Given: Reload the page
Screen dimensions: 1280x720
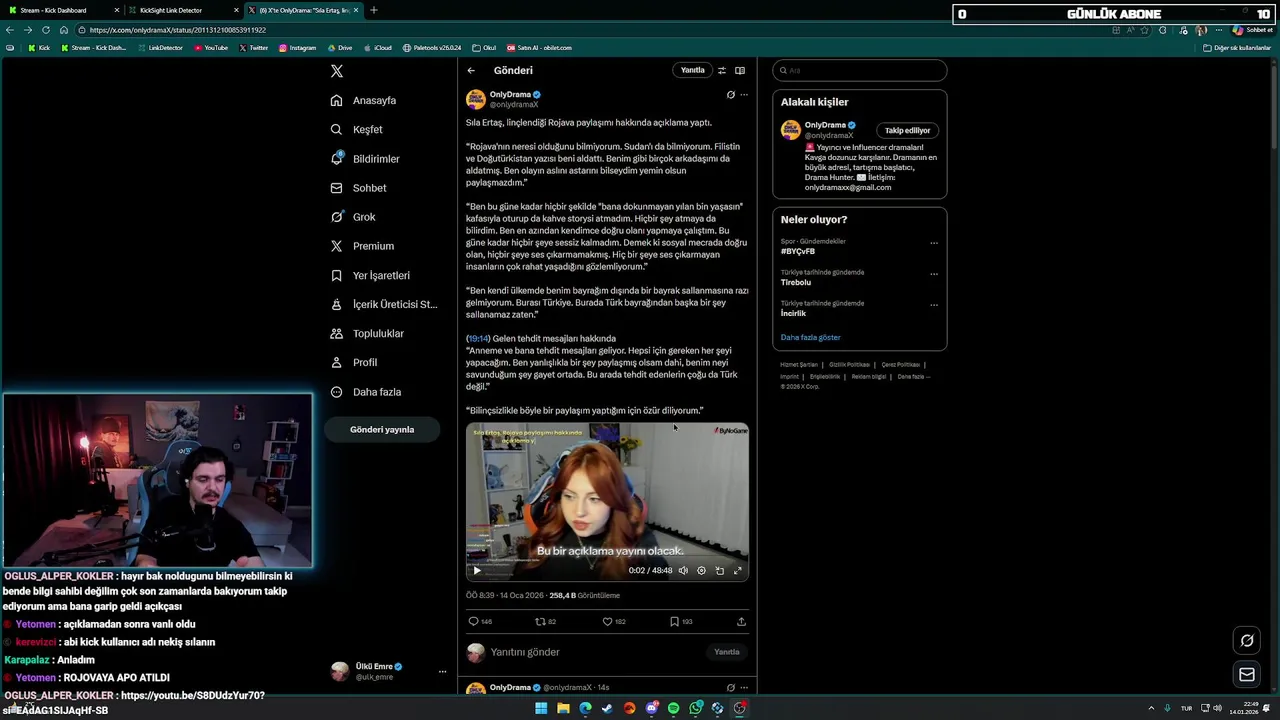Looking at the screenshot, I should (46, 30).
